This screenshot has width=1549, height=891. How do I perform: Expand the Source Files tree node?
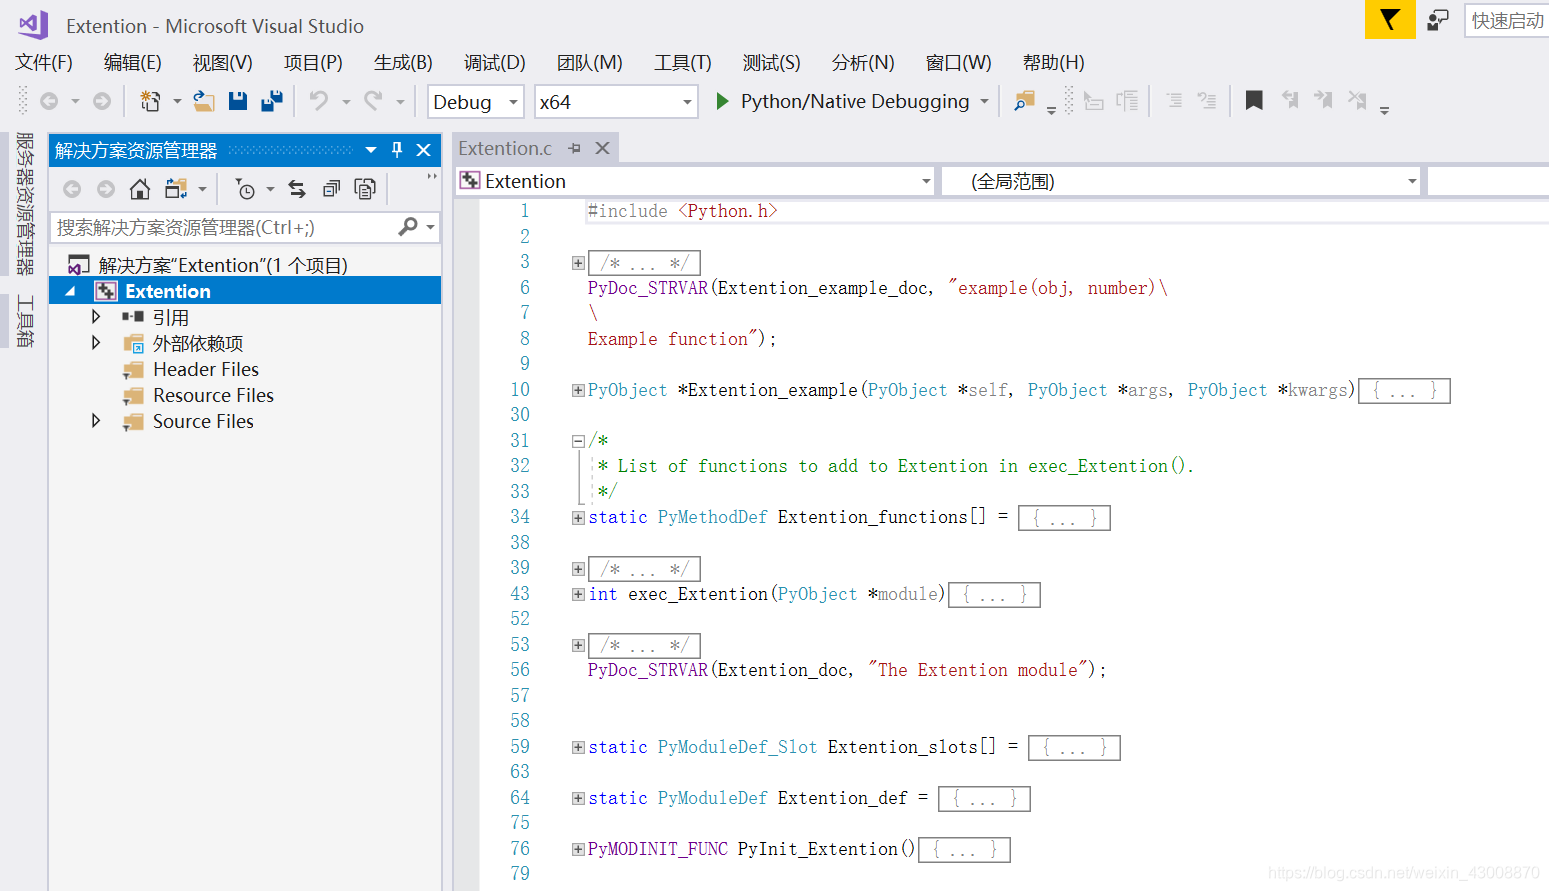(x=96, y=421)
